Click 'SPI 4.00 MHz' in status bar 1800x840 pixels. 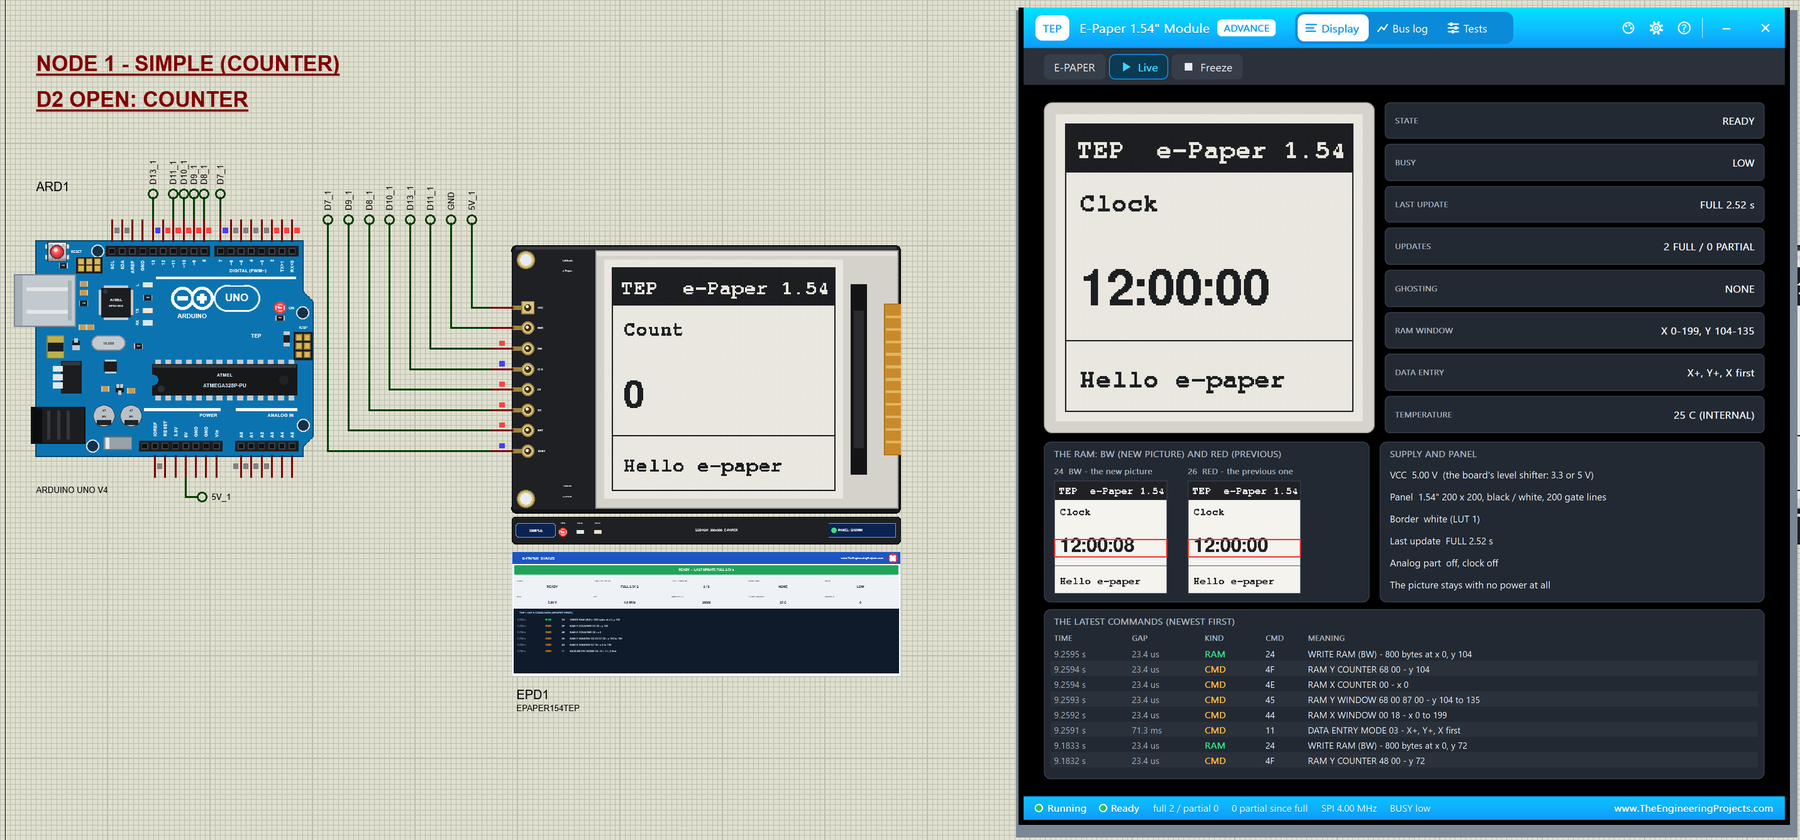(1348, 808)
